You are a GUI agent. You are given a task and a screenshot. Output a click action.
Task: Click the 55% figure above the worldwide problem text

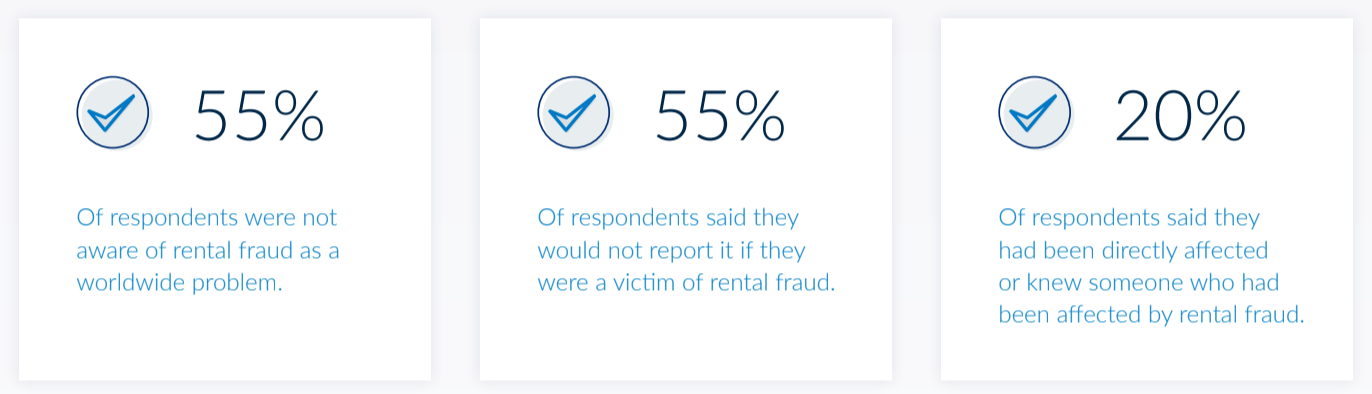(259, 115)
